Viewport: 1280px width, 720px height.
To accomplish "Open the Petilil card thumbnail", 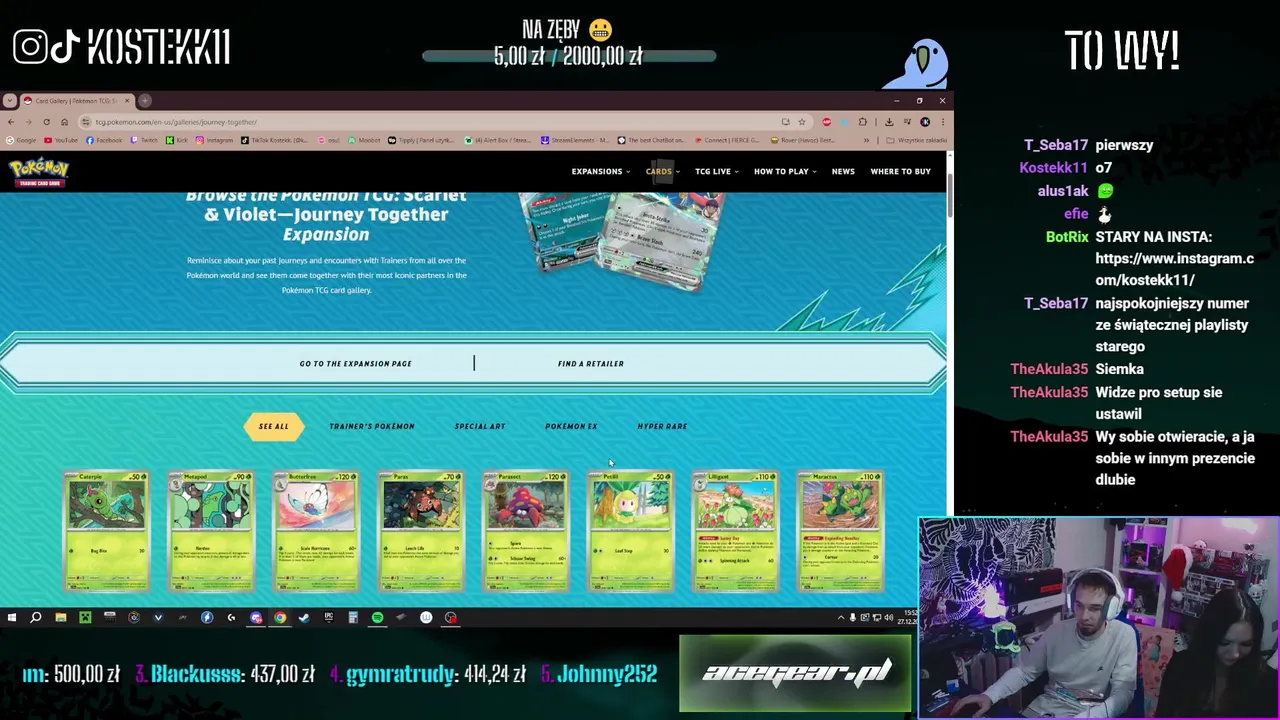I will pyautogui.click(x=631, y=532).
